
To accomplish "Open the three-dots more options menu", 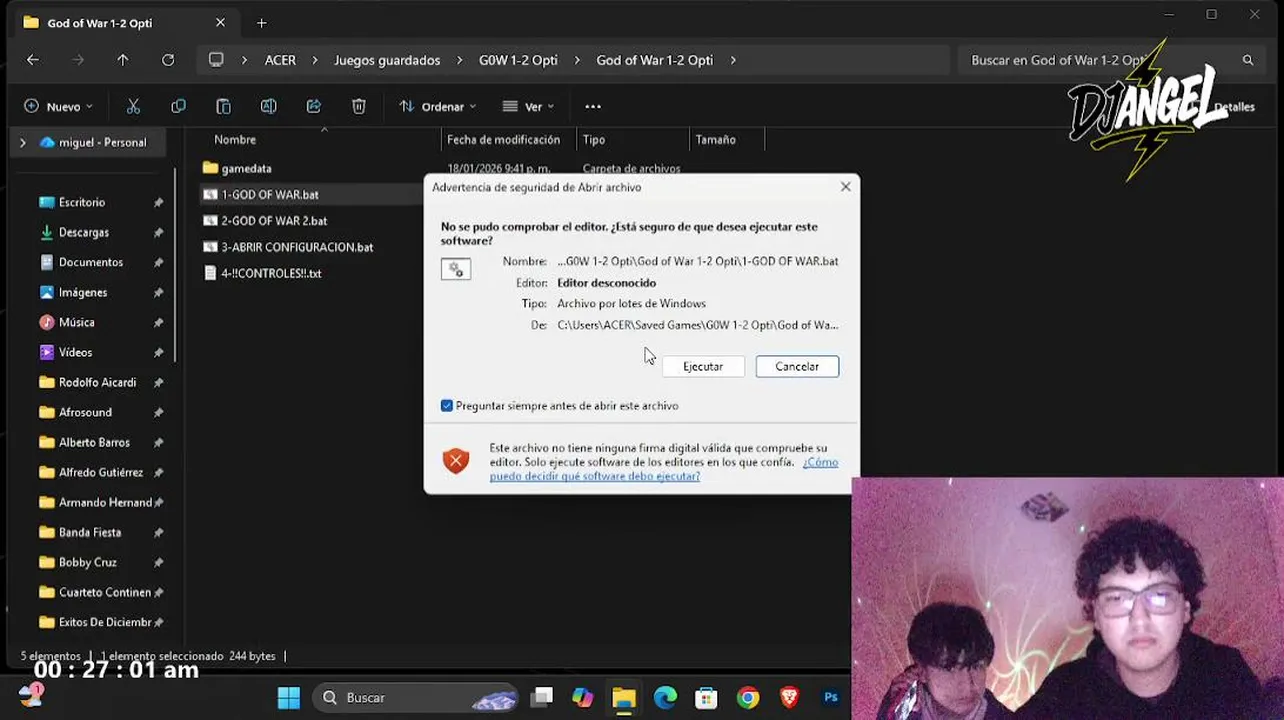I will pos(593,106).
